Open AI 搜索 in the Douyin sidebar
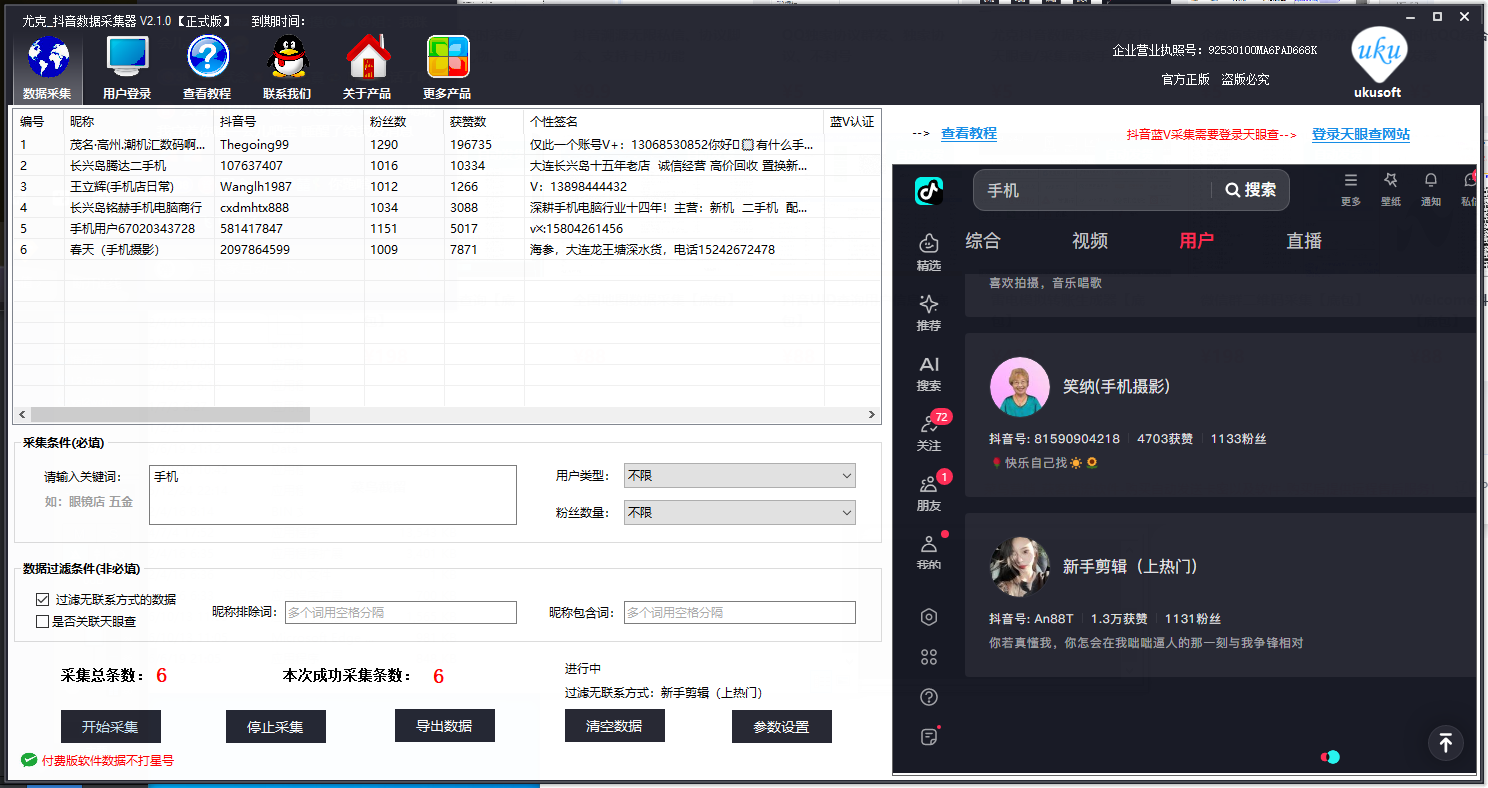1488x788 pixels. tap(929, 373)
